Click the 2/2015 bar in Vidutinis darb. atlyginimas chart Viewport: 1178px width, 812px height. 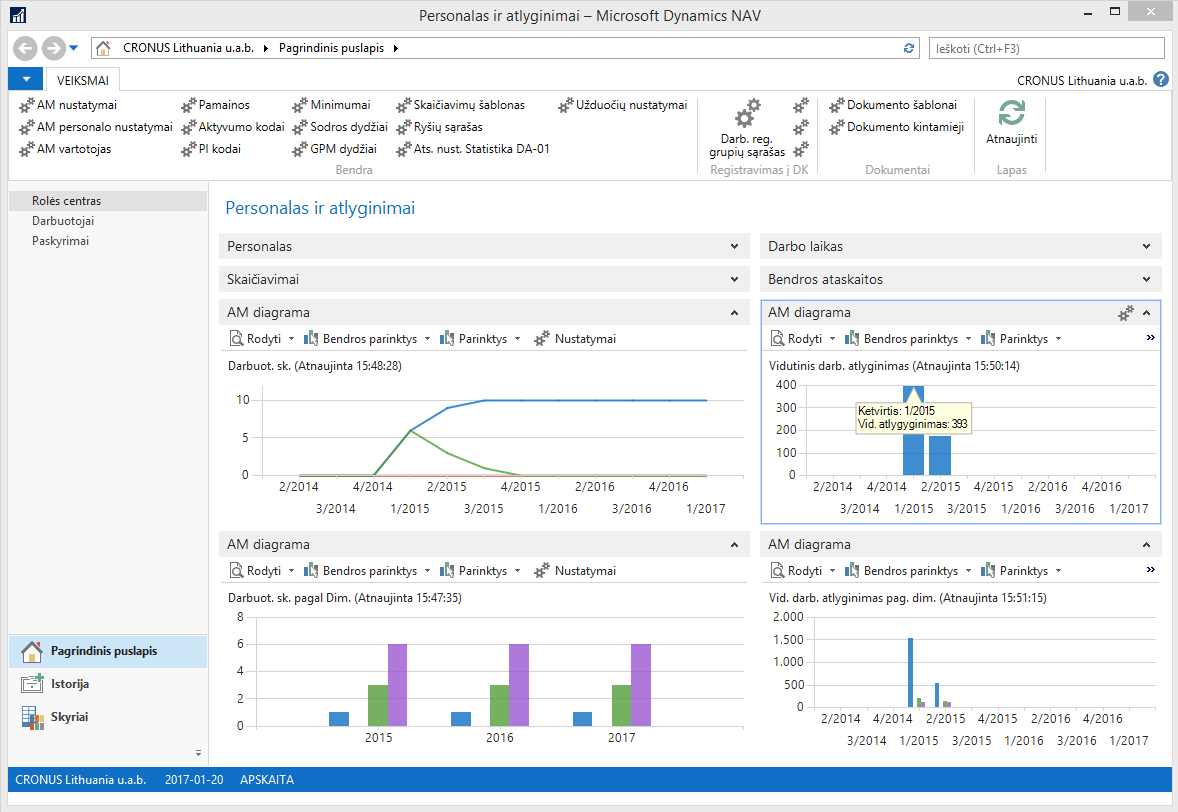(x=940, y=455)
